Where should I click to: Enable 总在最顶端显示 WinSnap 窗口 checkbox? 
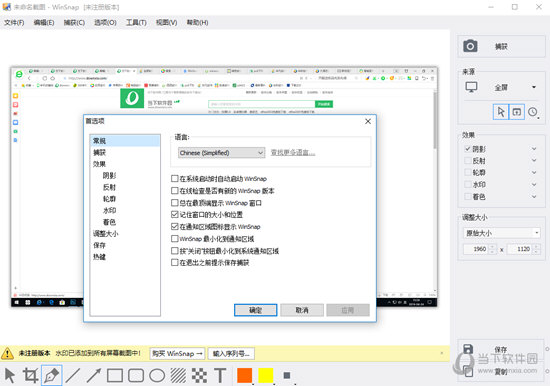pos(174,202)
